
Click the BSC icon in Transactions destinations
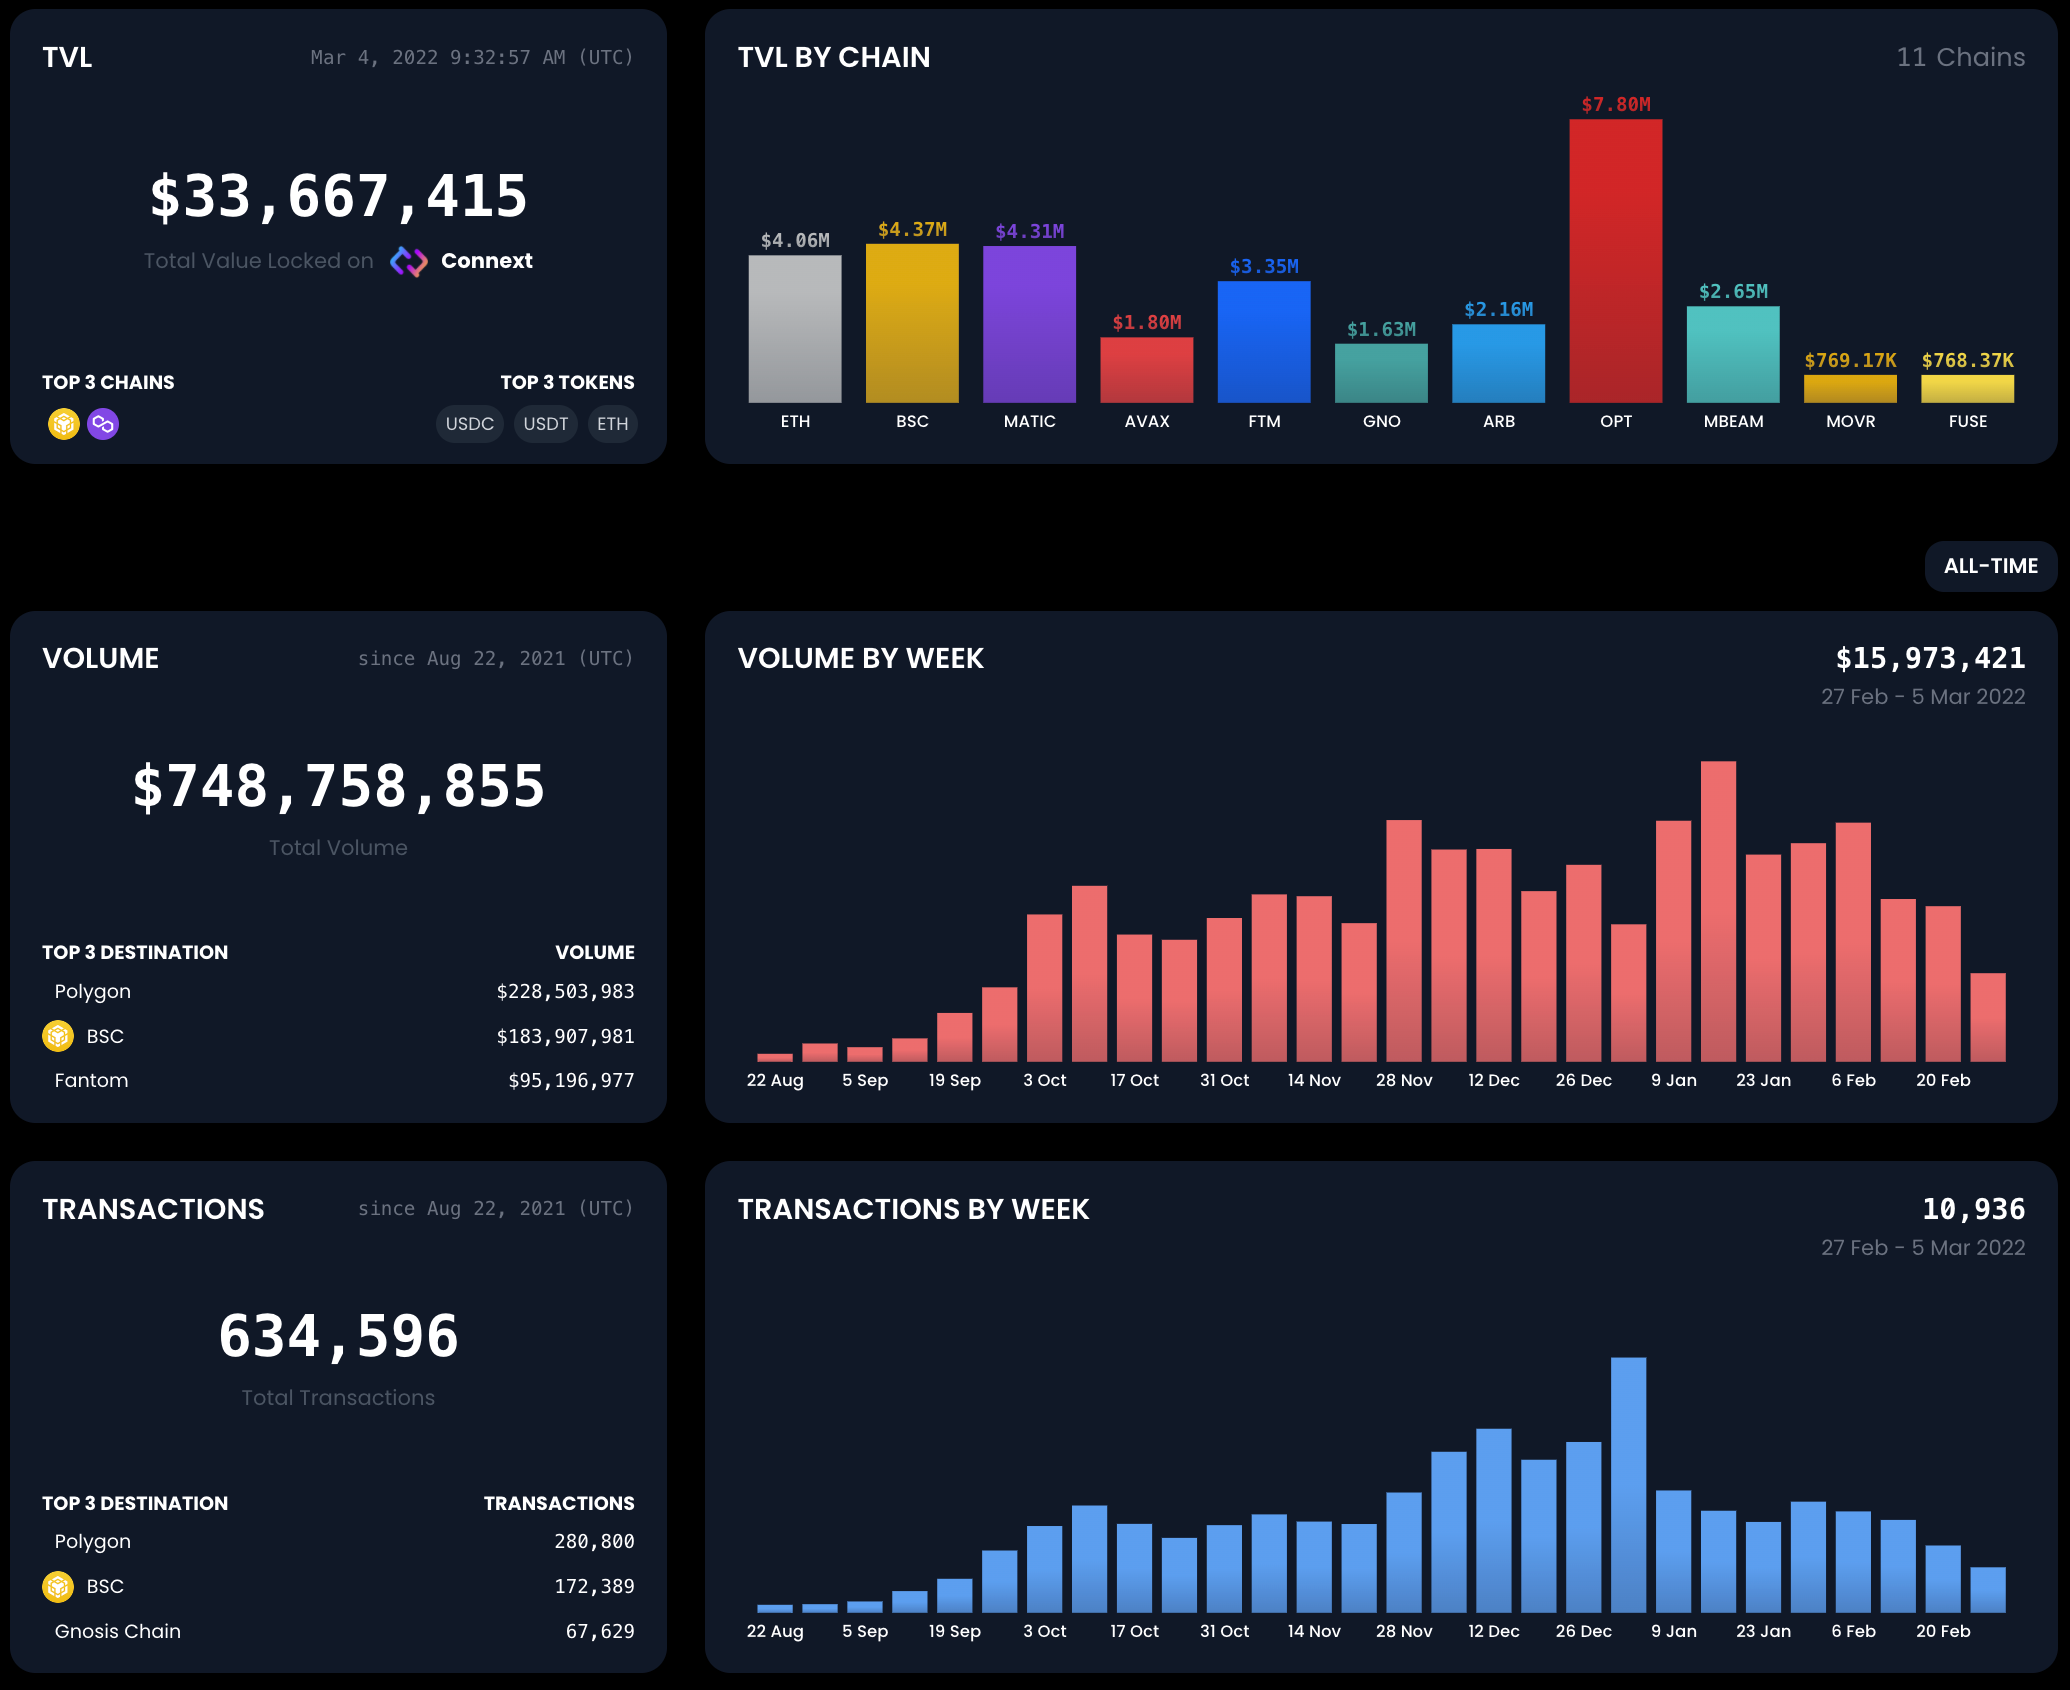(58, 1586)
